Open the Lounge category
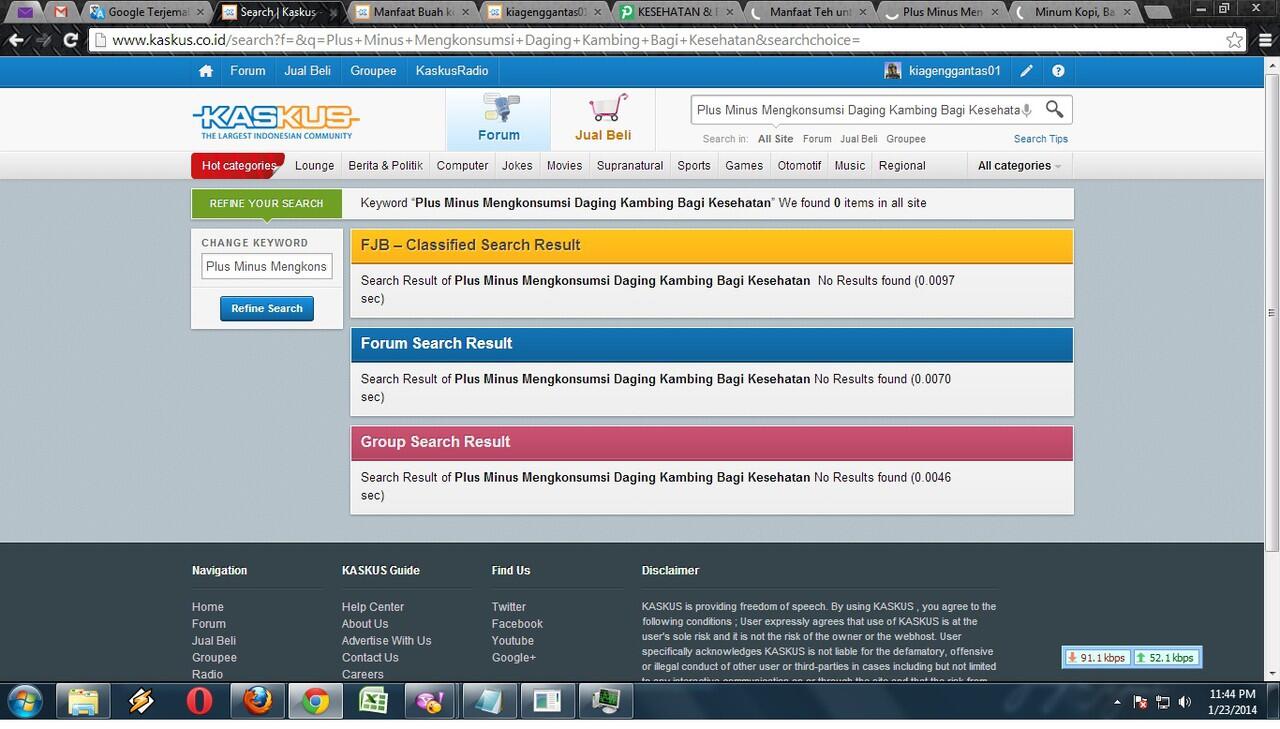The height and width of the screenshot is (729, 1280). point(315,166)
